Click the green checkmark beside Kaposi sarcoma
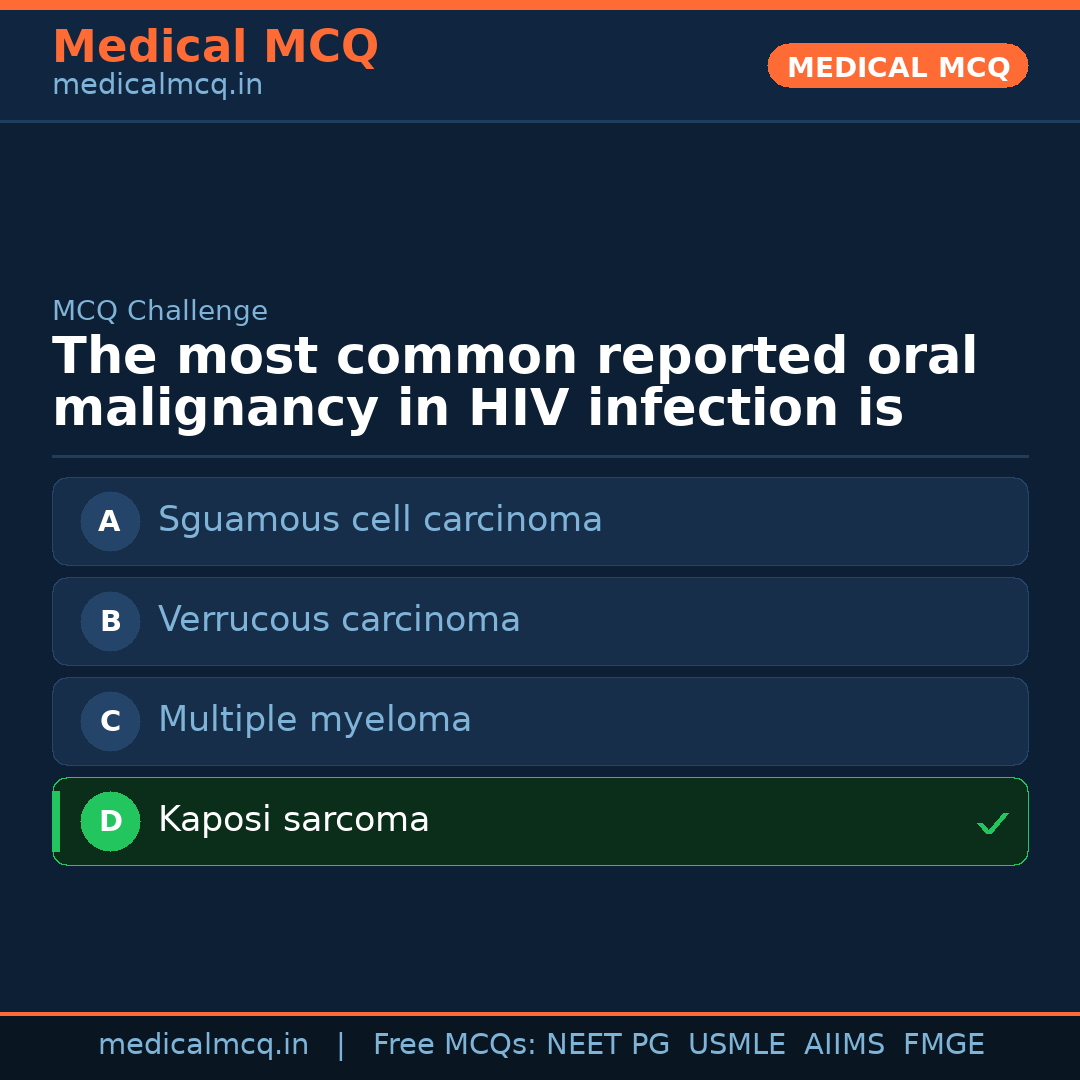 (x=992, y=823)
